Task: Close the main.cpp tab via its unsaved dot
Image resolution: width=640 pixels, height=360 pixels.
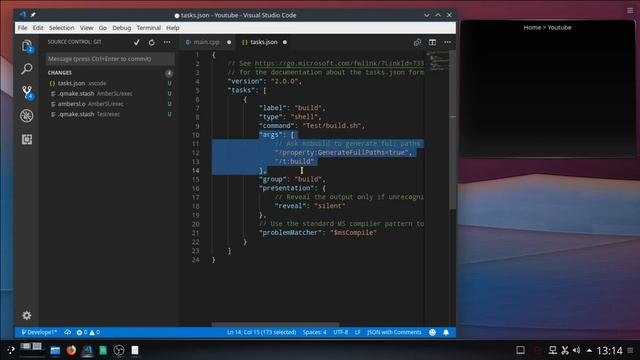Action: click(x=229, y=42)
